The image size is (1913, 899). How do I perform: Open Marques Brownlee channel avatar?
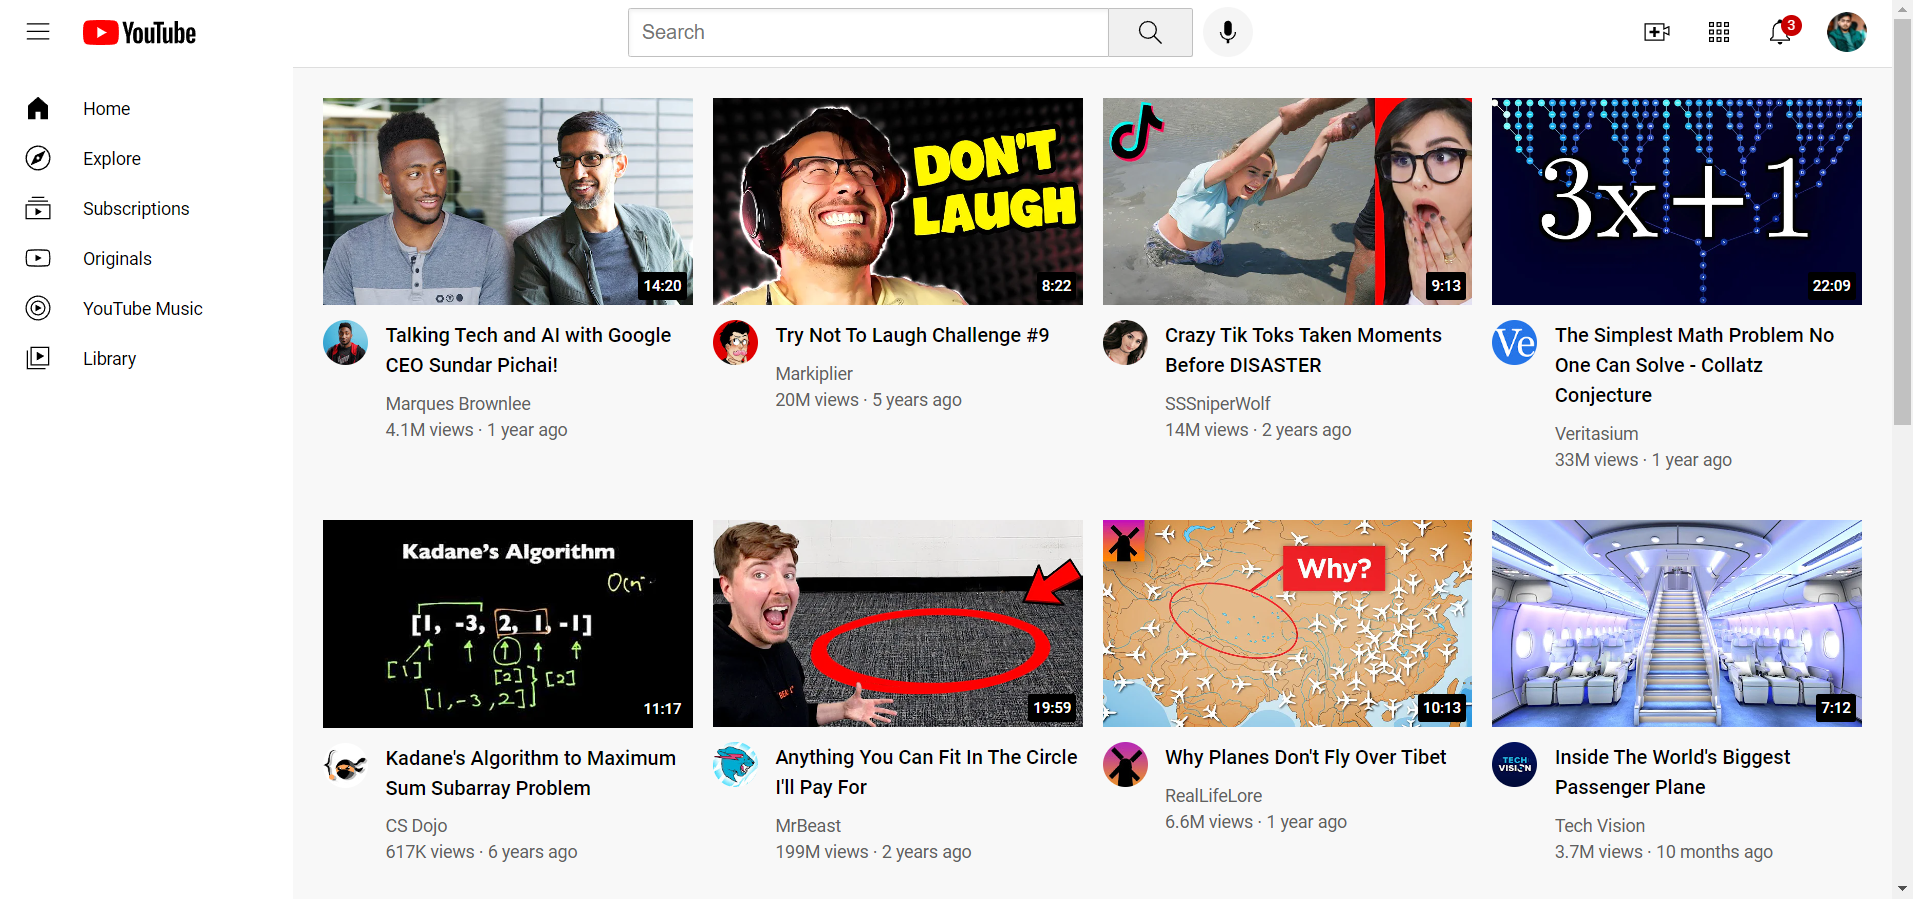click(x=346, y=343)
